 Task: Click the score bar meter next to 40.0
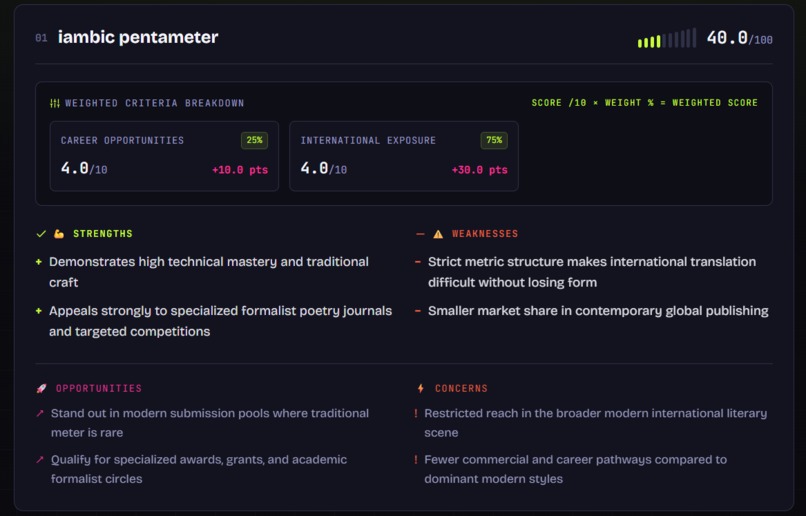pyautogui.click(x=667, y=39)
